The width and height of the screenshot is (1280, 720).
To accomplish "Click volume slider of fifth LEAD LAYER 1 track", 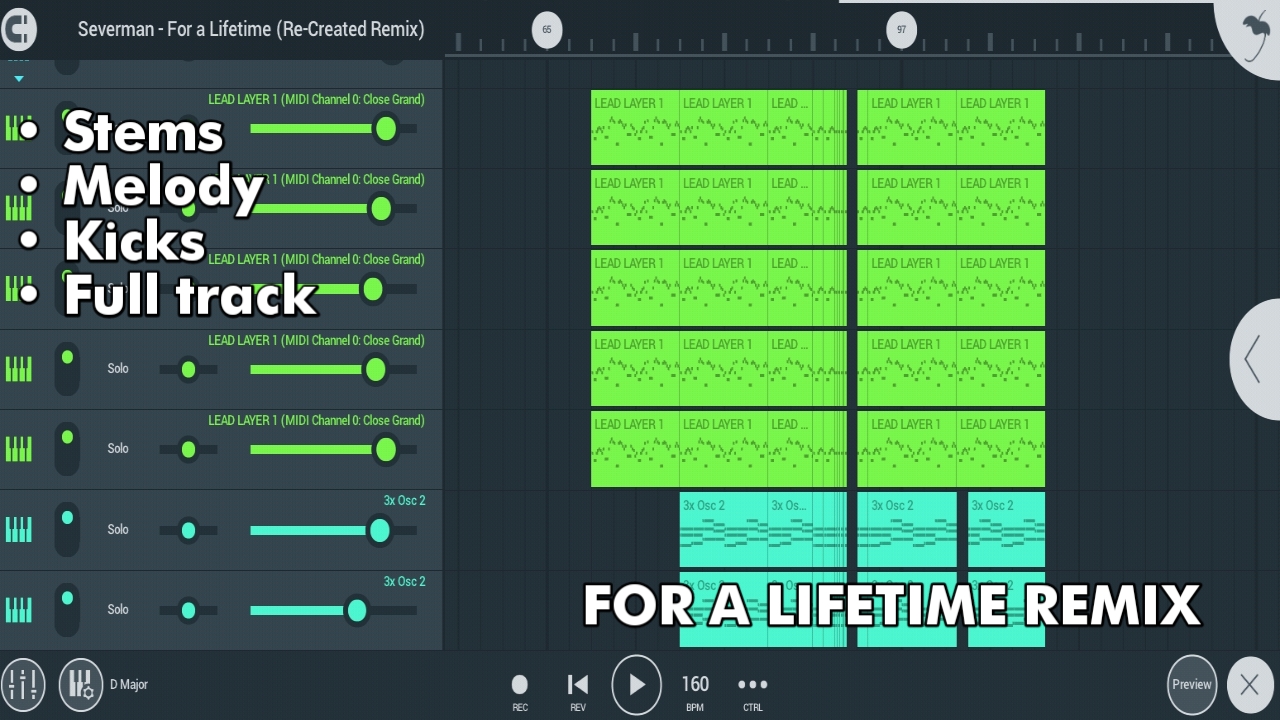I will [333, 450].
